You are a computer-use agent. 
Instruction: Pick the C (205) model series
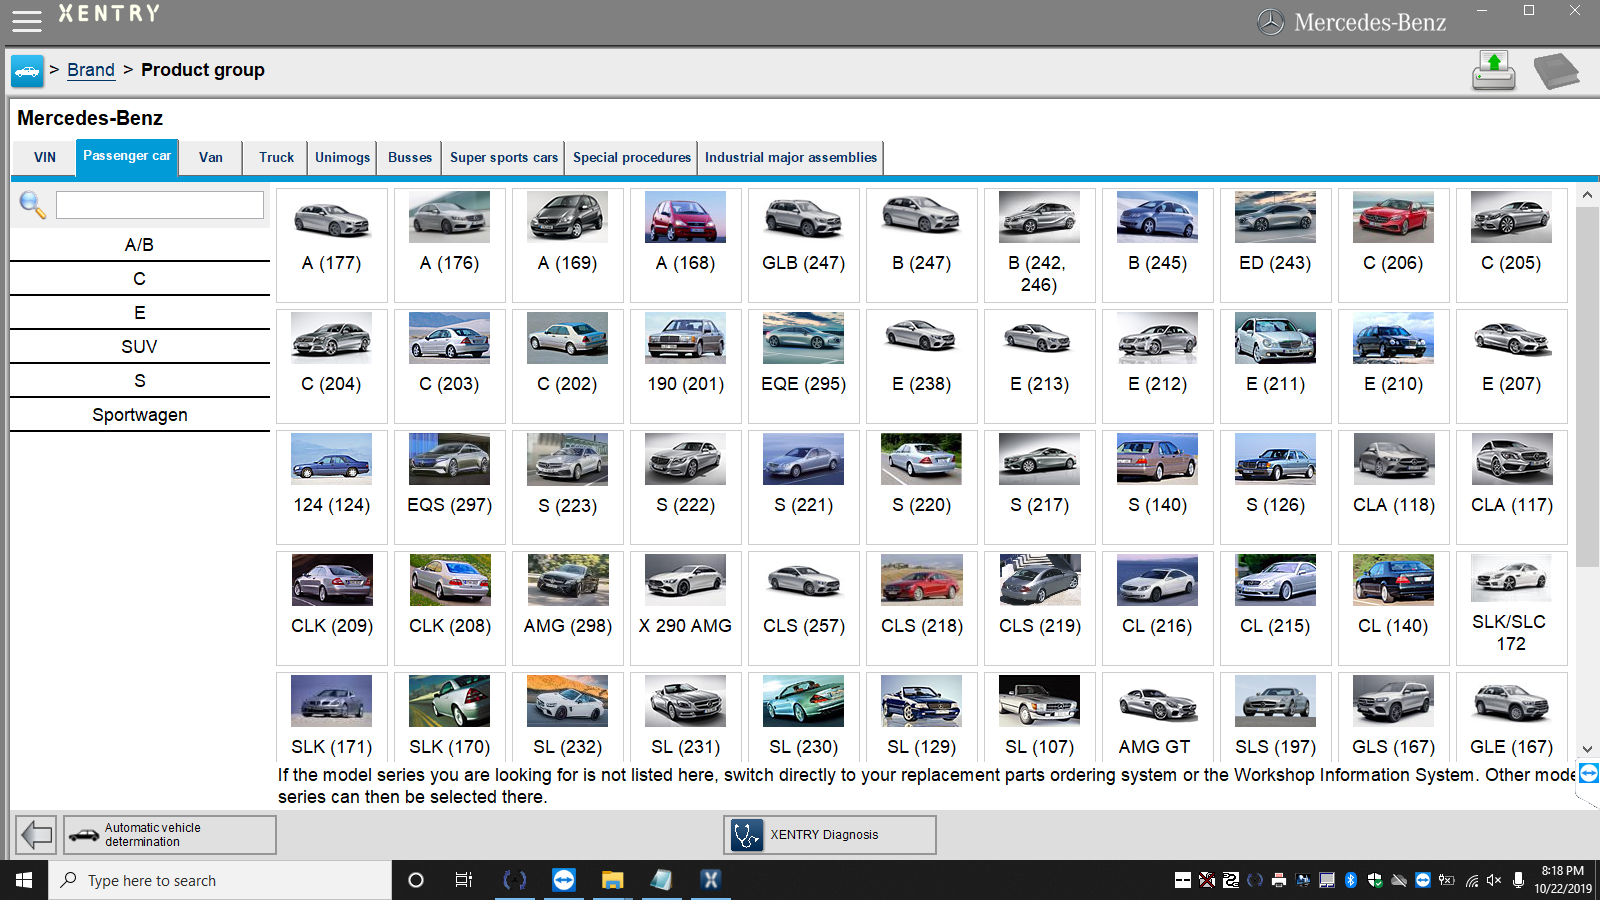1512,245
